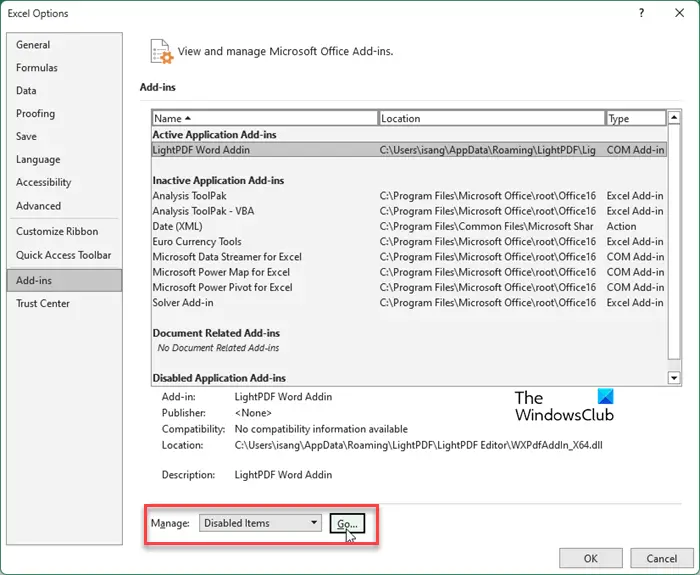Open Proofing settings
Screen dimensions: 700x575
tap(64, 113)
